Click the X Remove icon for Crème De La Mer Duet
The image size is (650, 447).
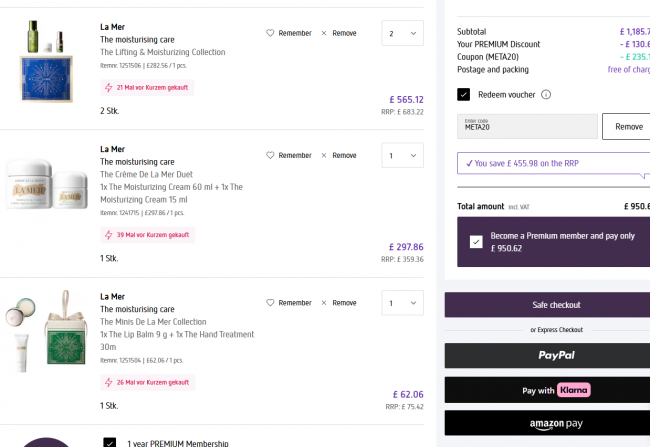pos(324,155)
